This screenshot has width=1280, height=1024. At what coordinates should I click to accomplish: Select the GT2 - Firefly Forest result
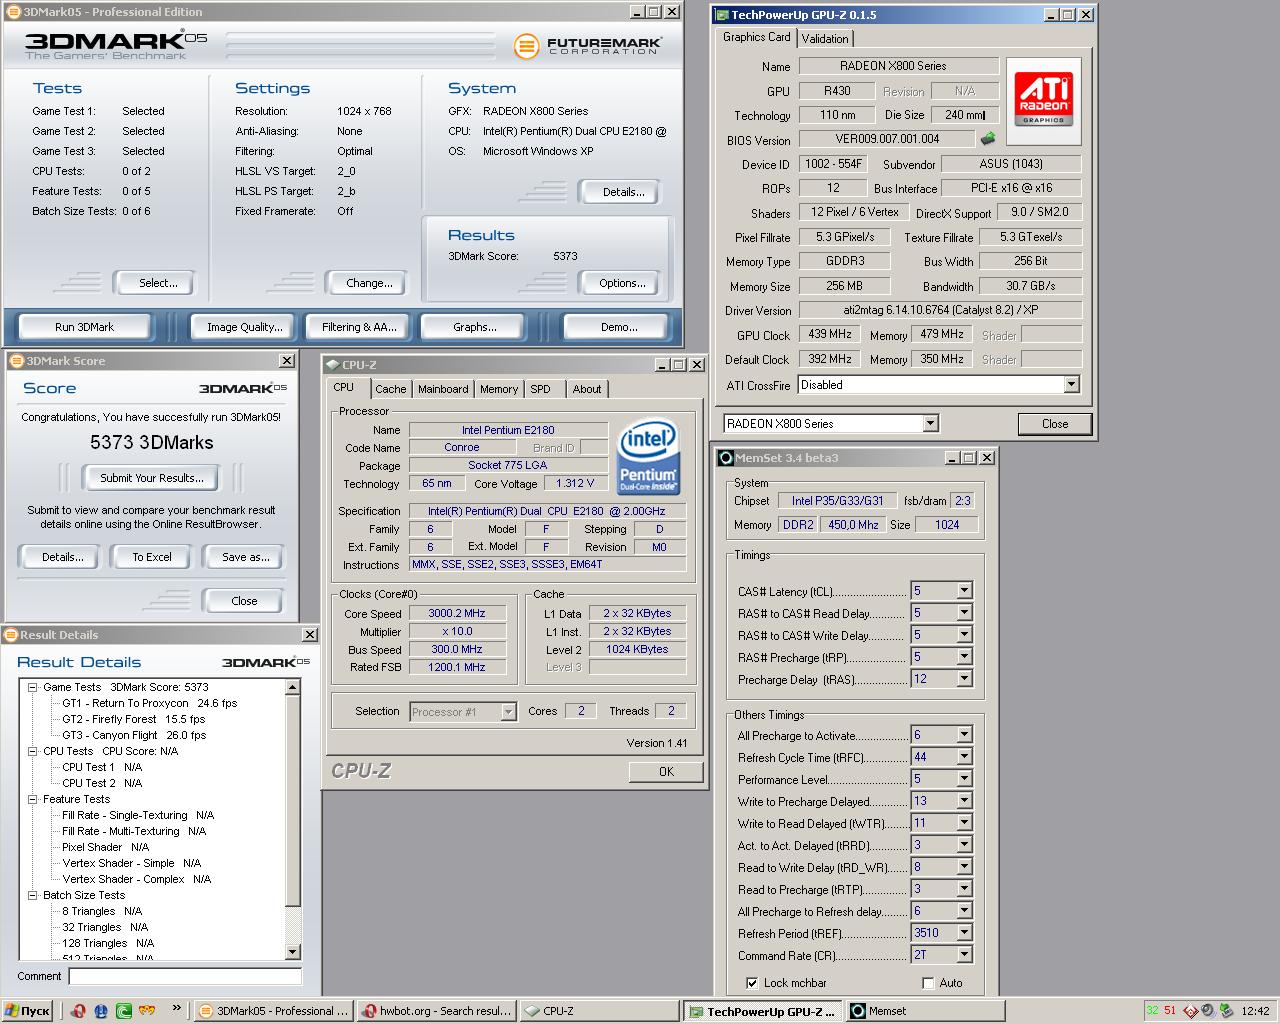tap(133, 719)
